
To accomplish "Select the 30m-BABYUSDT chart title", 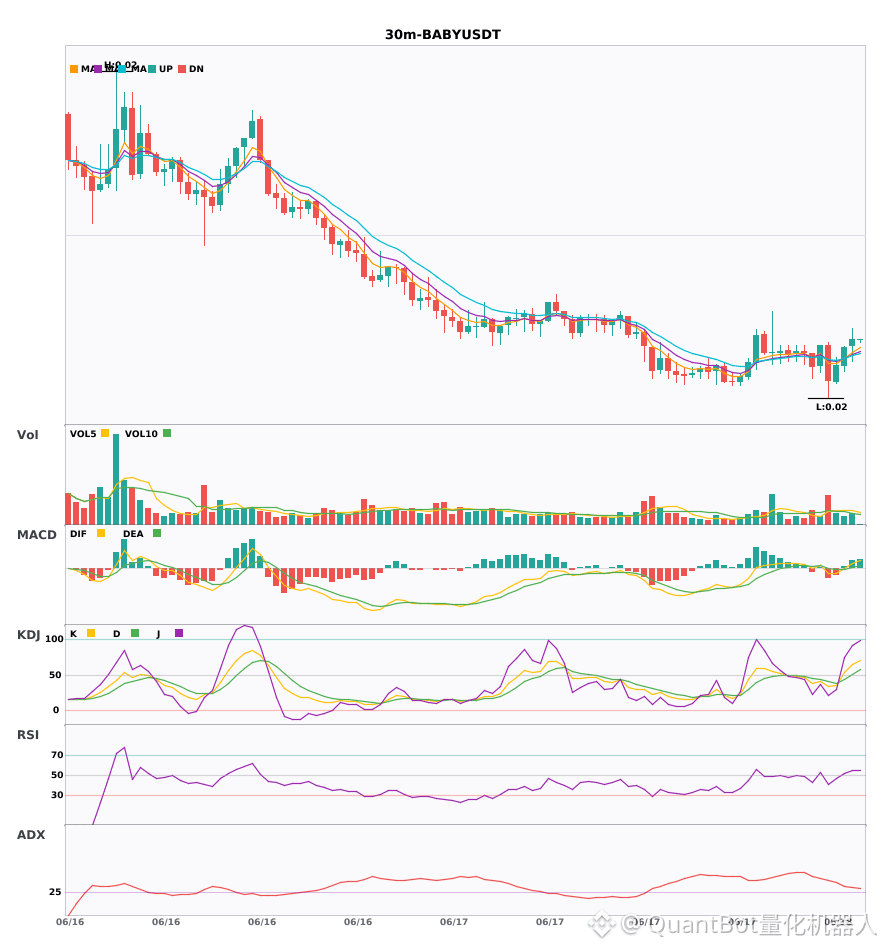I will tap(443, 35).
